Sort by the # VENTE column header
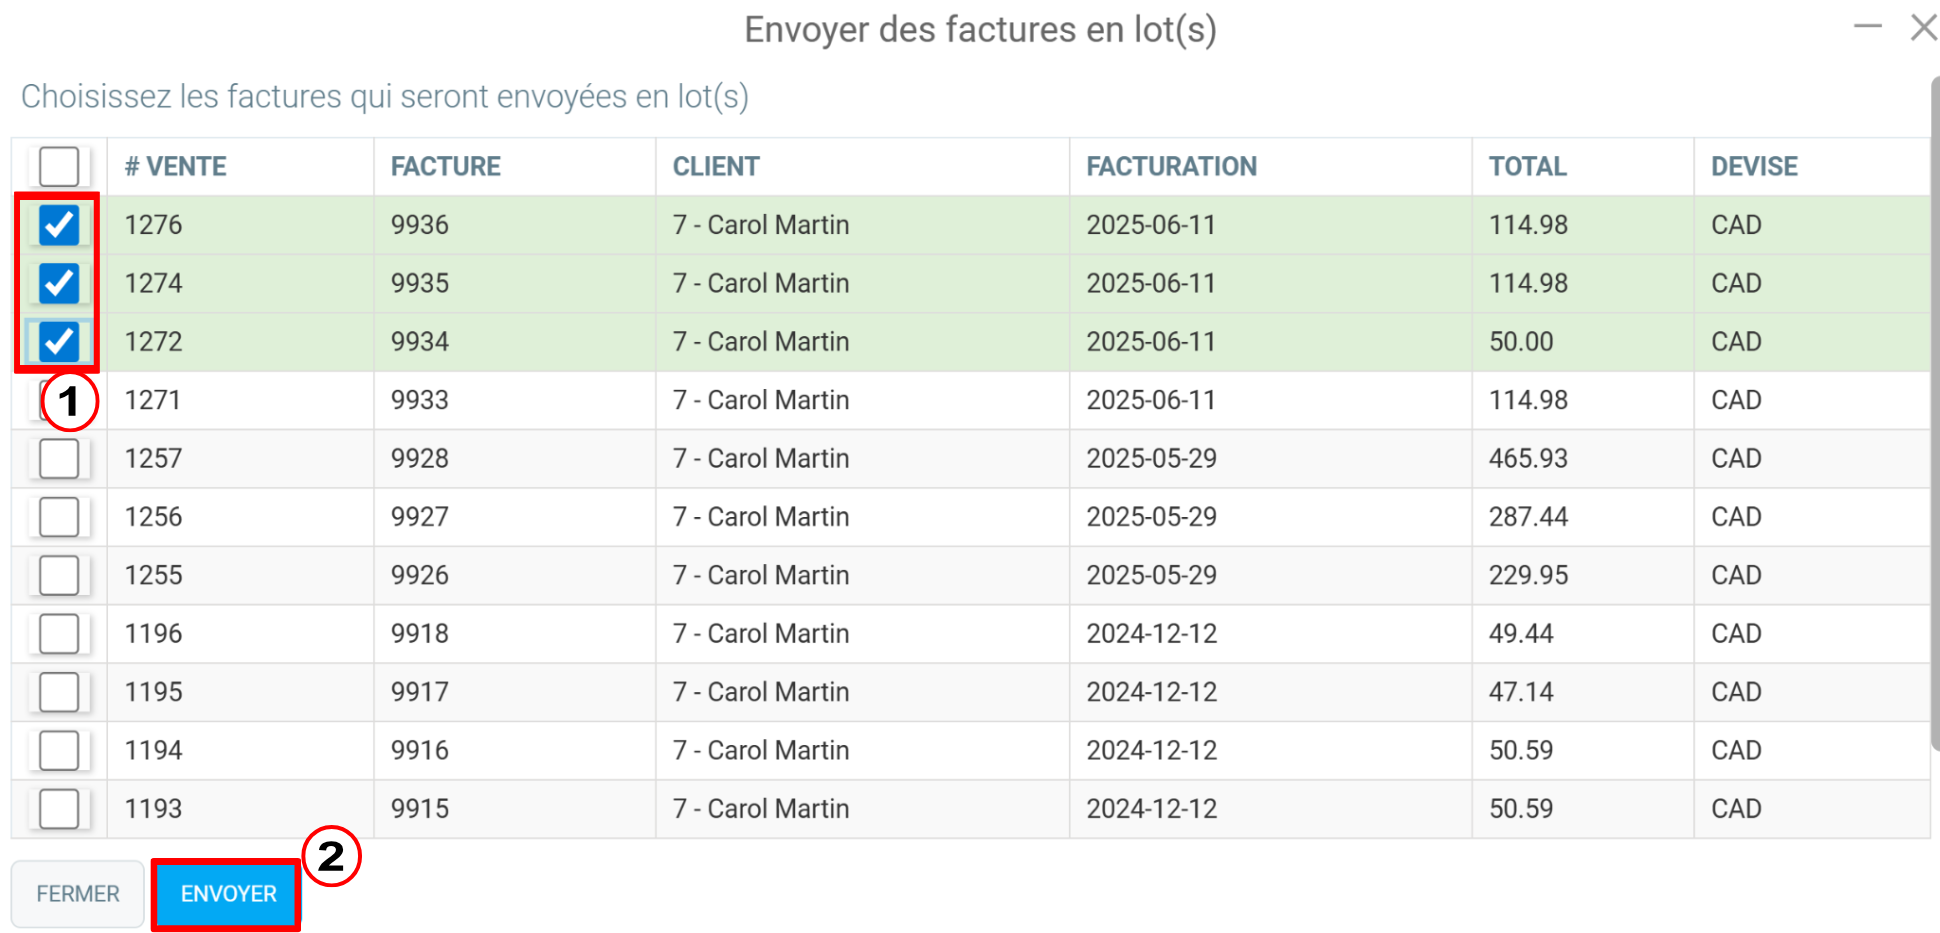Viewport: 1940px width, 933px height. point(175,166)
